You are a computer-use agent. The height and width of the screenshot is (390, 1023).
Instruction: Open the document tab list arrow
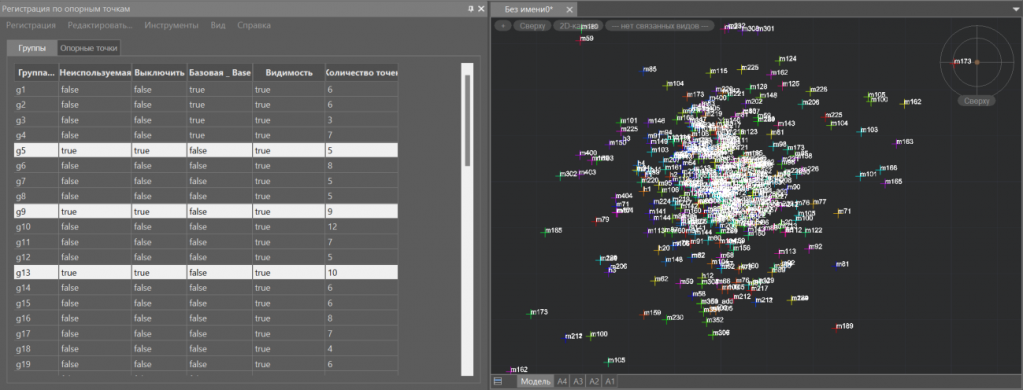click(1015, 9)
